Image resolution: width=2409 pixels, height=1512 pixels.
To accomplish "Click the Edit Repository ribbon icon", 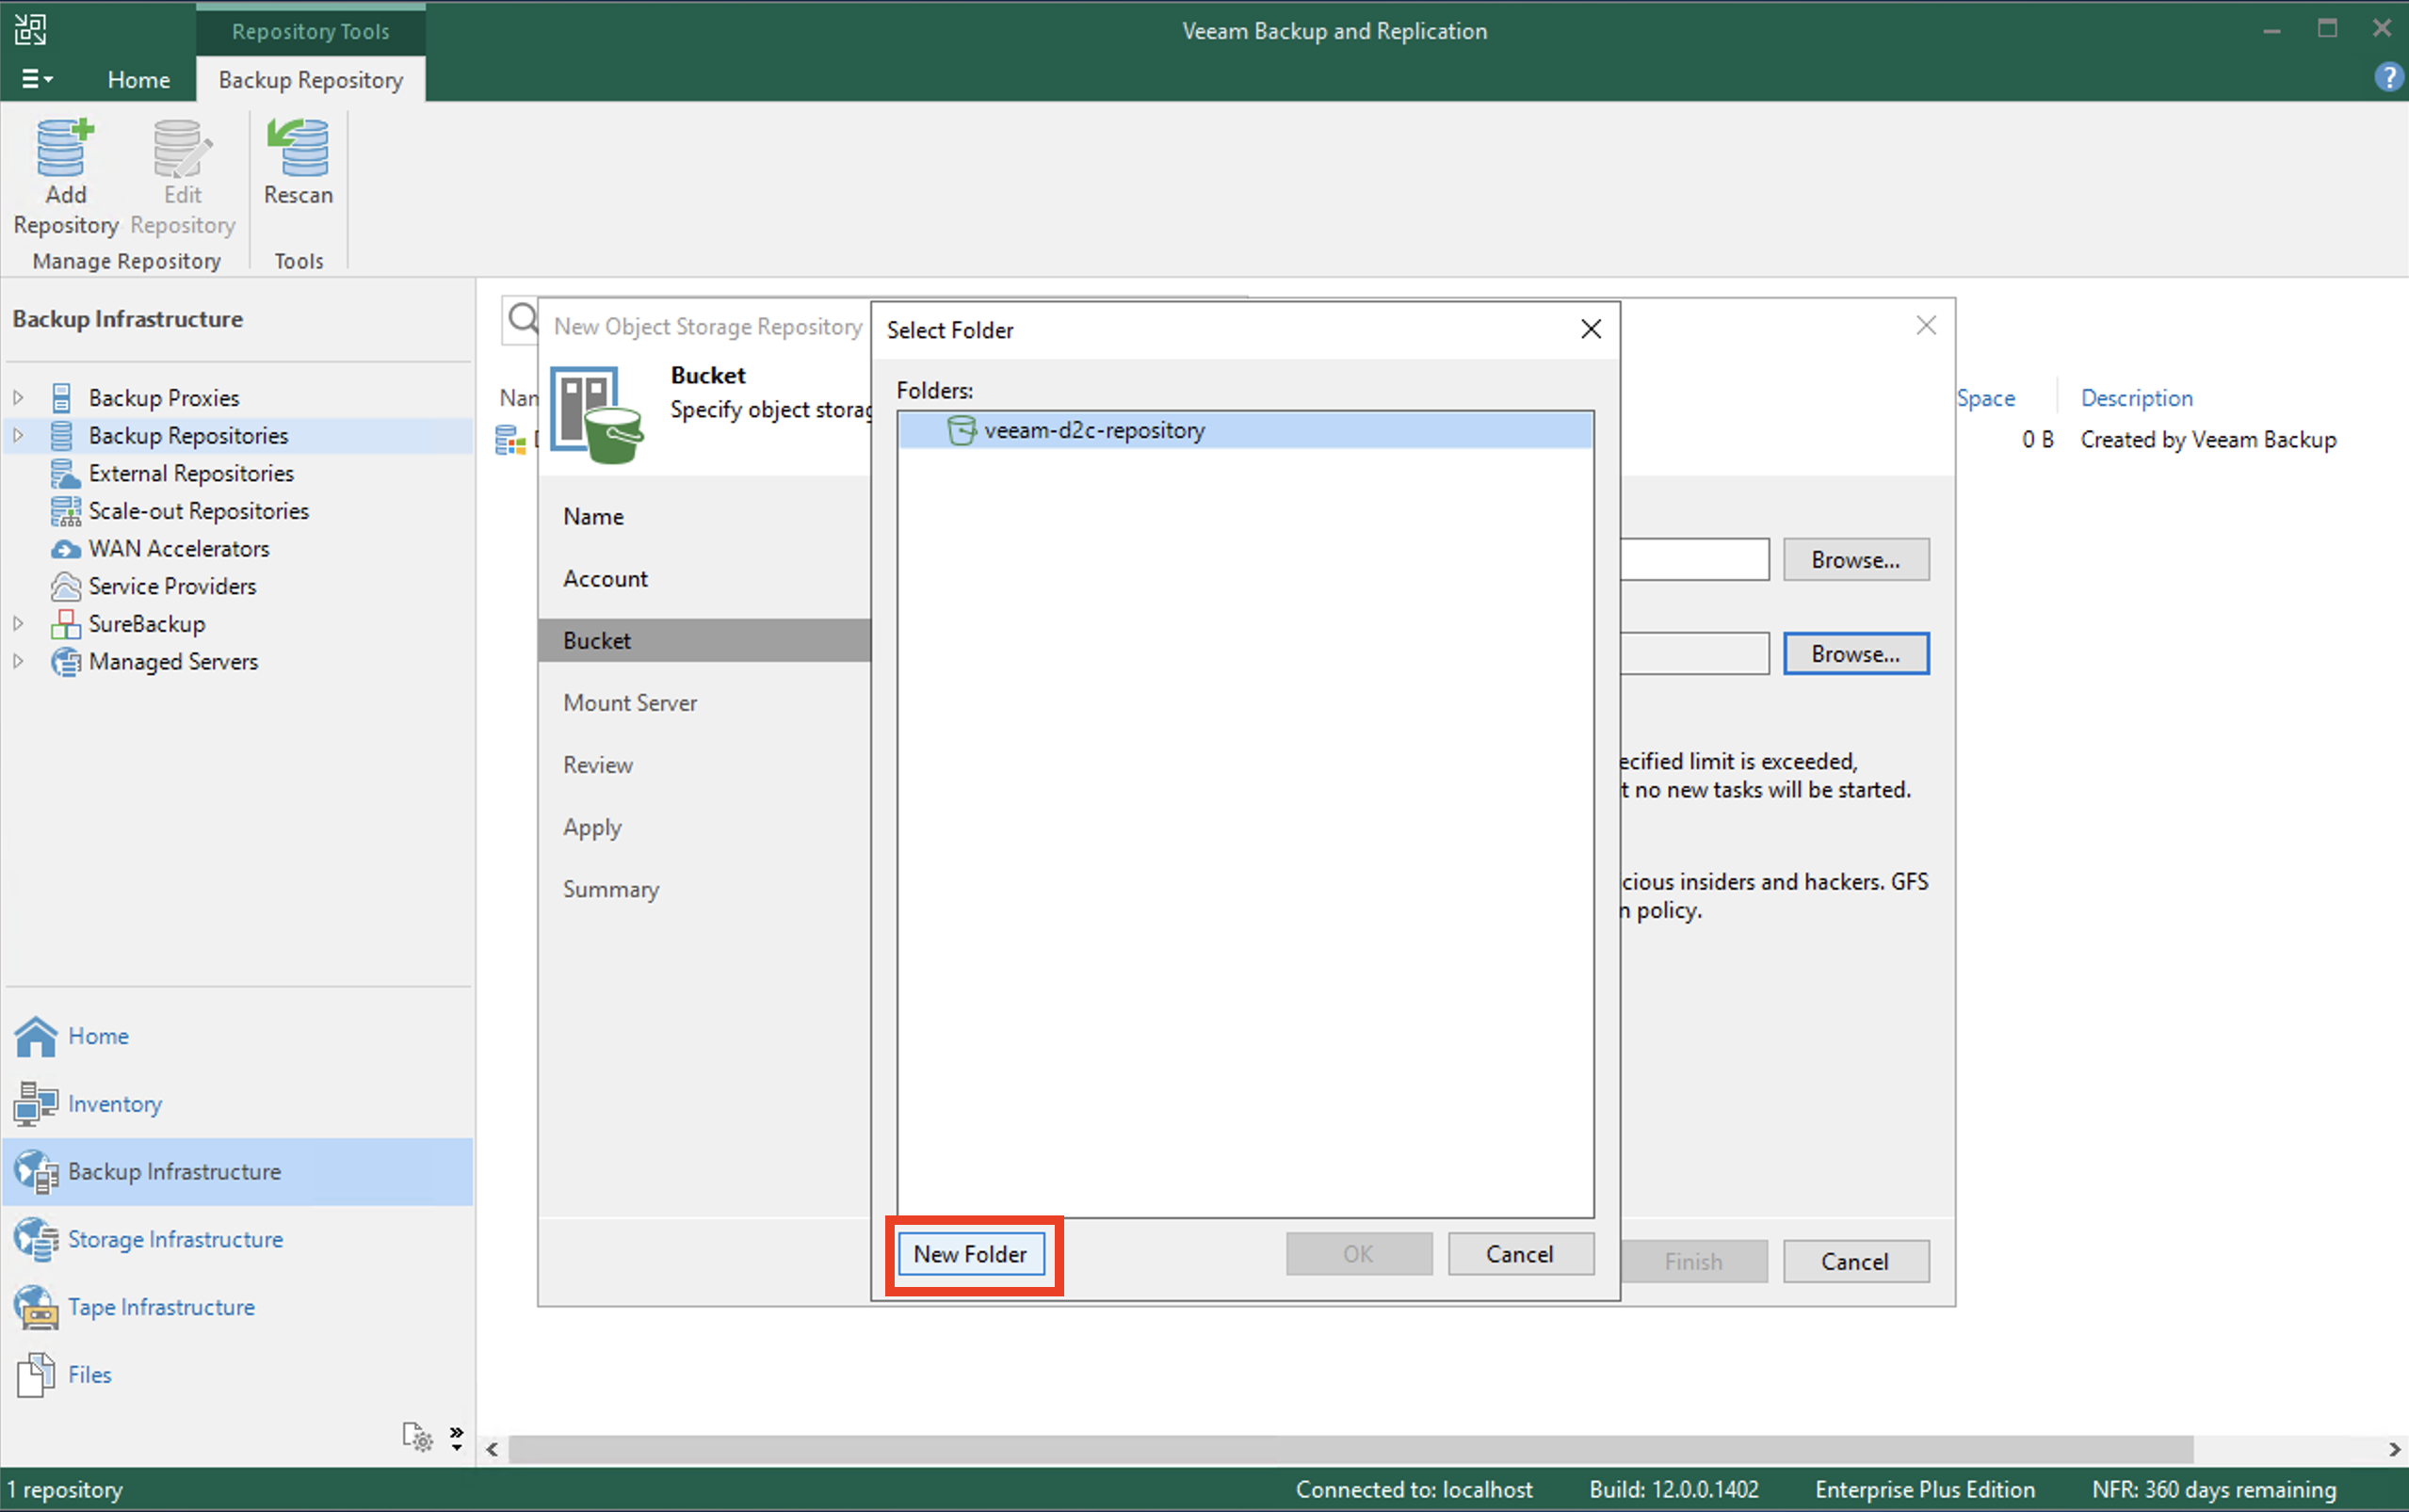I will 182,148.
